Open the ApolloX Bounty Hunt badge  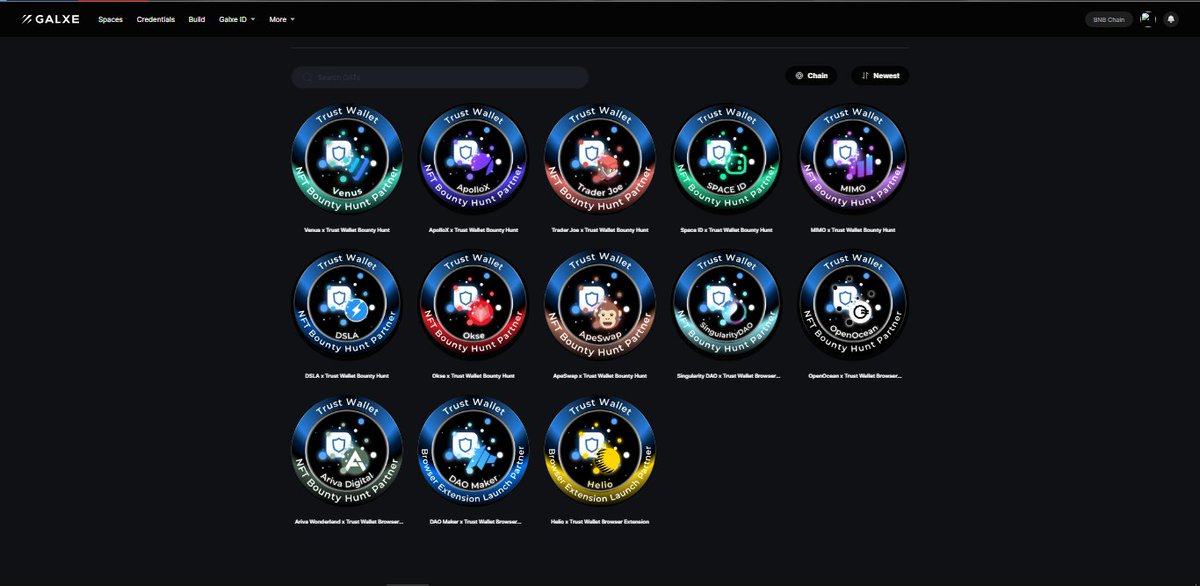click(x=474, y=159)
